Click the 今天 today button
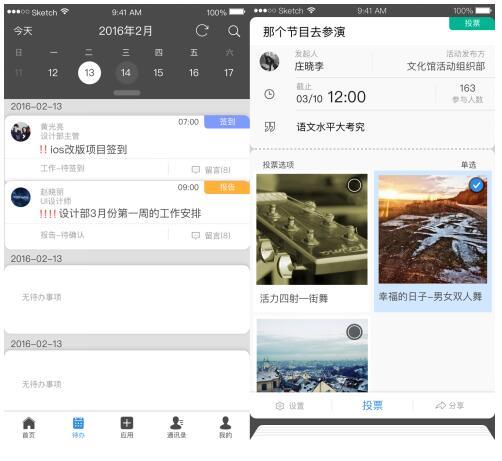Screen dimensions: 502x461 23,31
